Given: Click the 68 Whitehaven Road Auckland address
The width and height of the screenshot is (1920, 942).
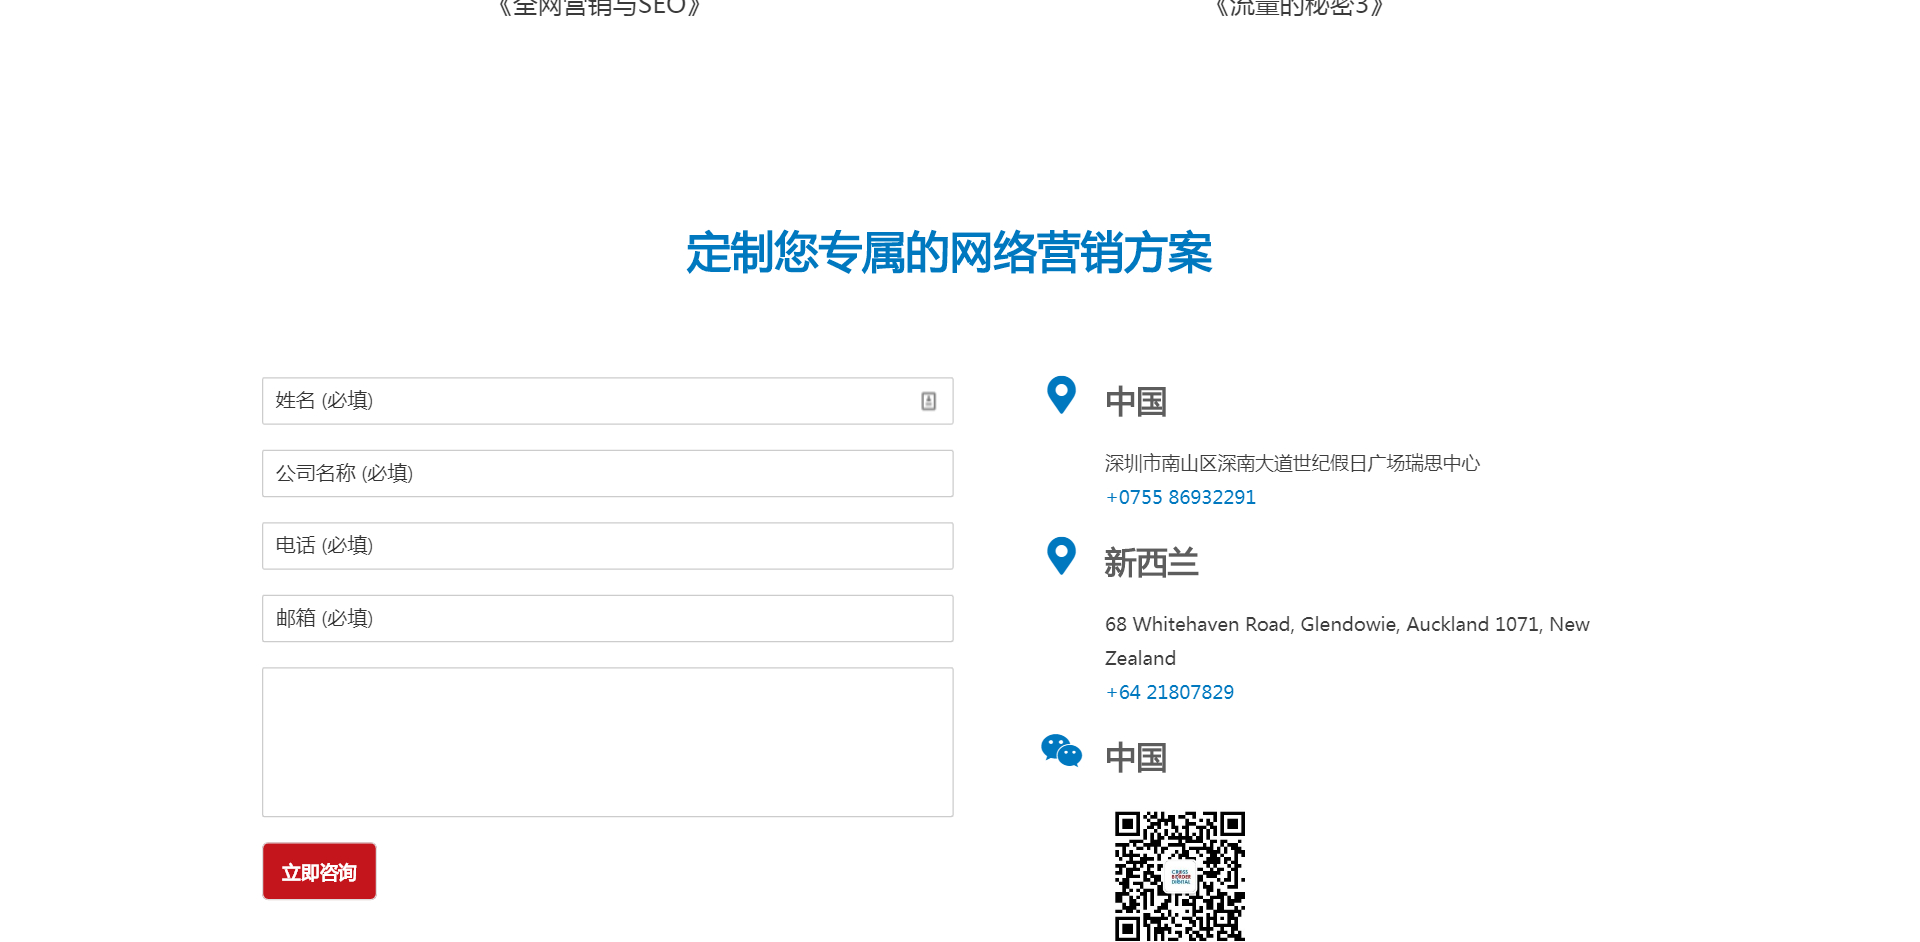Looking at the screenshot, I should point(1346,625).
